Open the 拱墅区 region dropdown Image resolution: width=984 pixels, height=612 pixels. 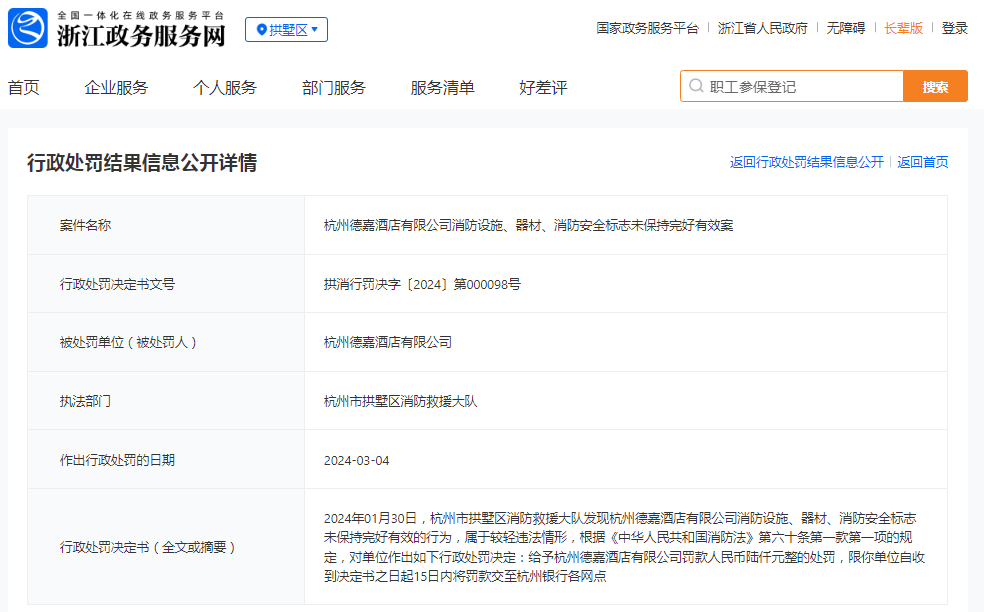(x=286, y=30)
